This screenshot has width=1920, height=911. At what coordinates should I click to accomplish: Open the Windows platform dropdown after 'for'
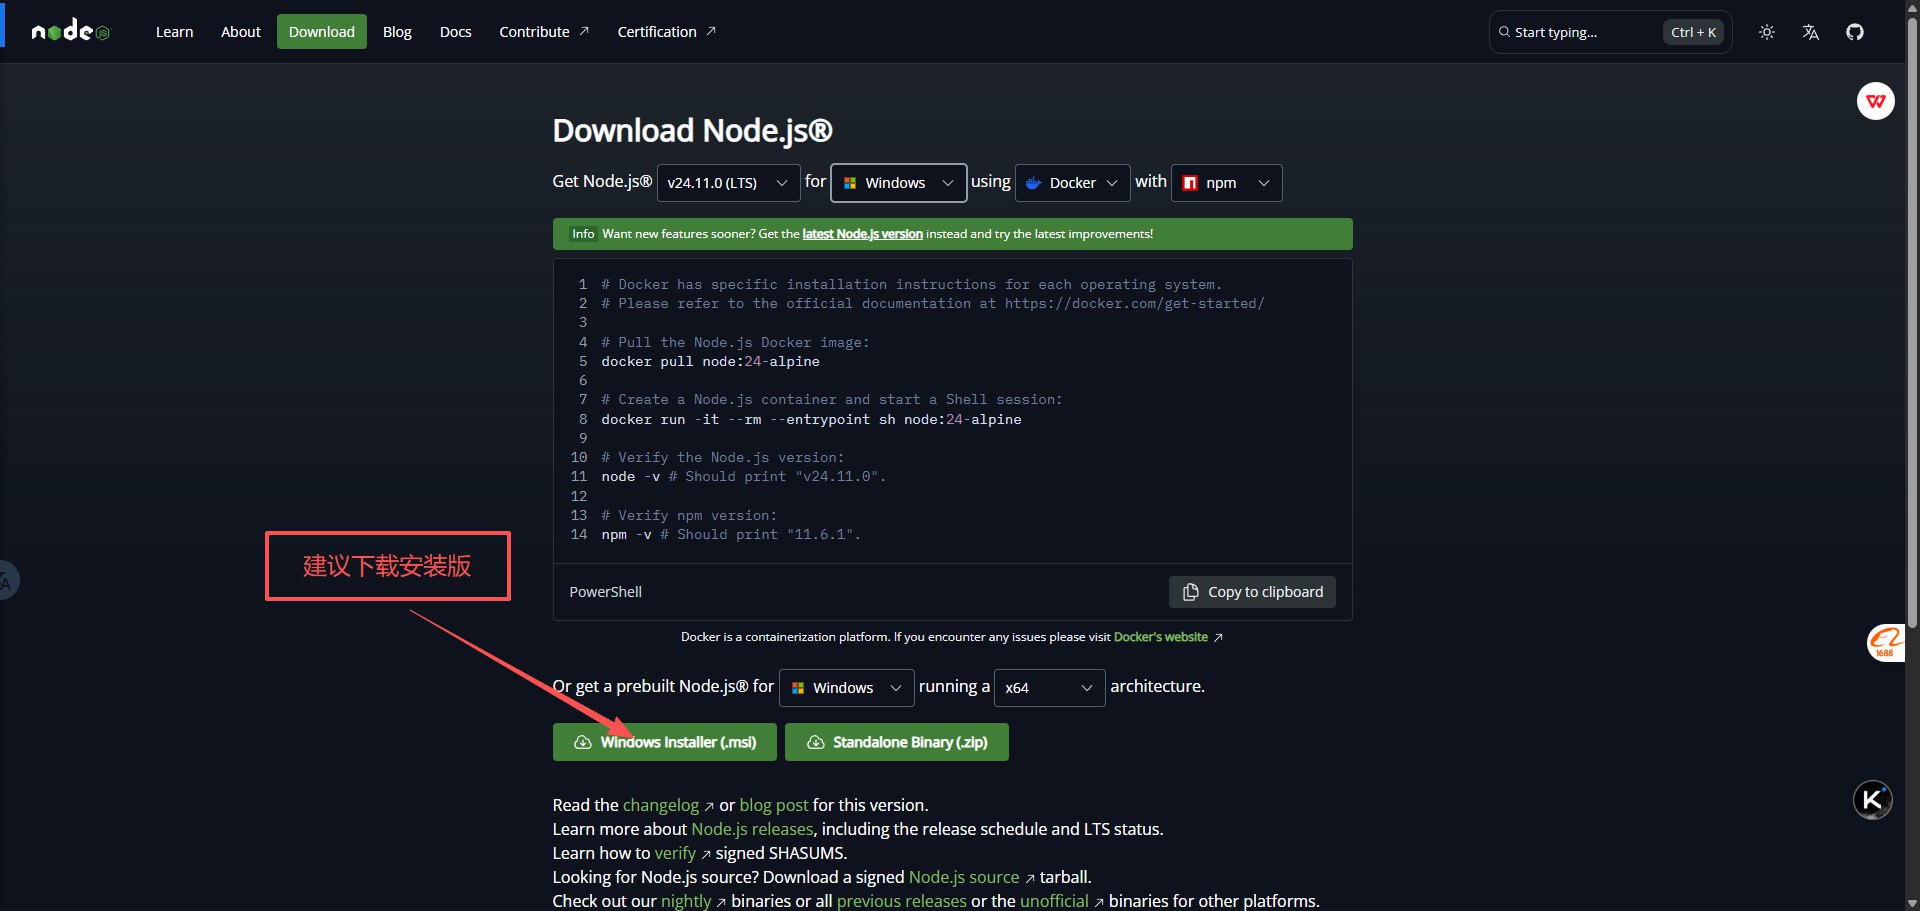[898, 183]
